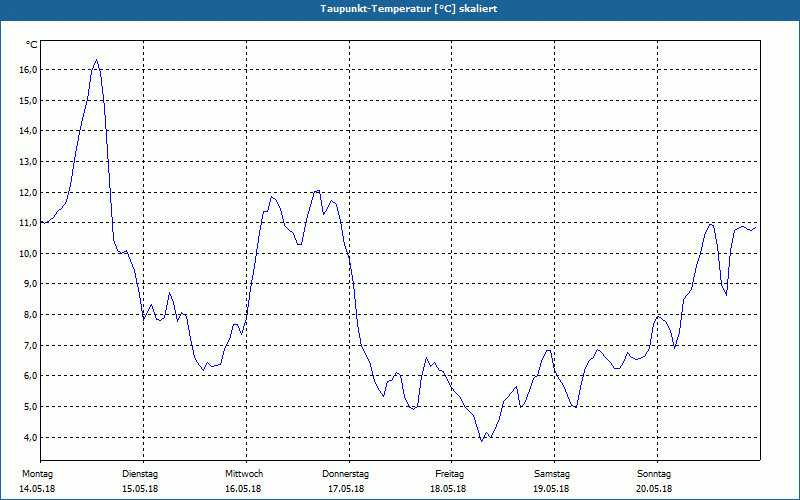Screen dimensions: 800x500
Task: Click the 7,0 y-axis label
Action: [31, 345]
